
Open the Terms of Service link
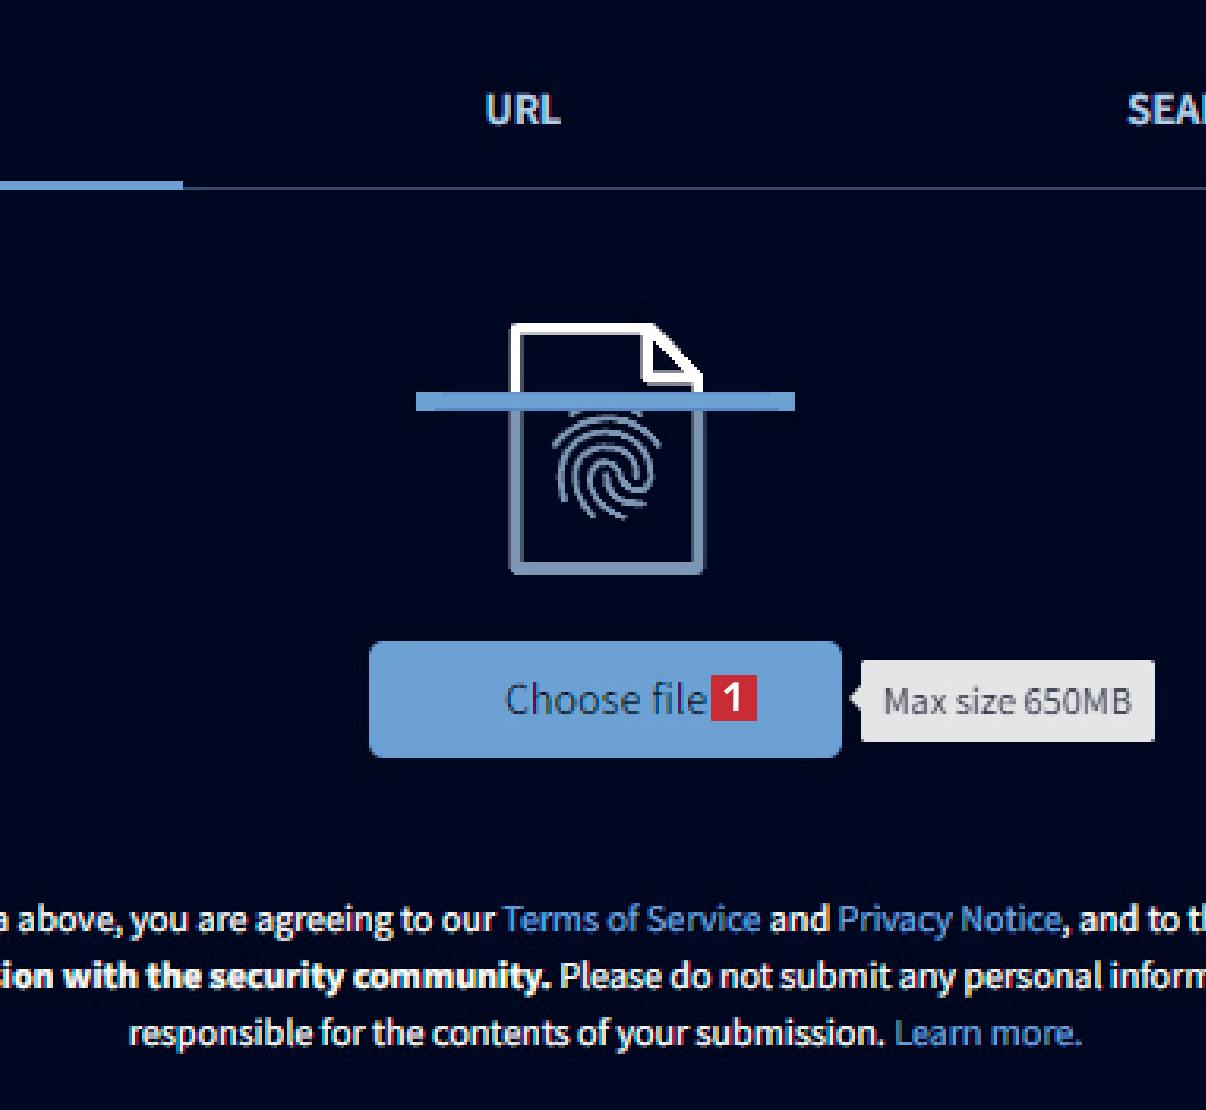pos(631,919)
